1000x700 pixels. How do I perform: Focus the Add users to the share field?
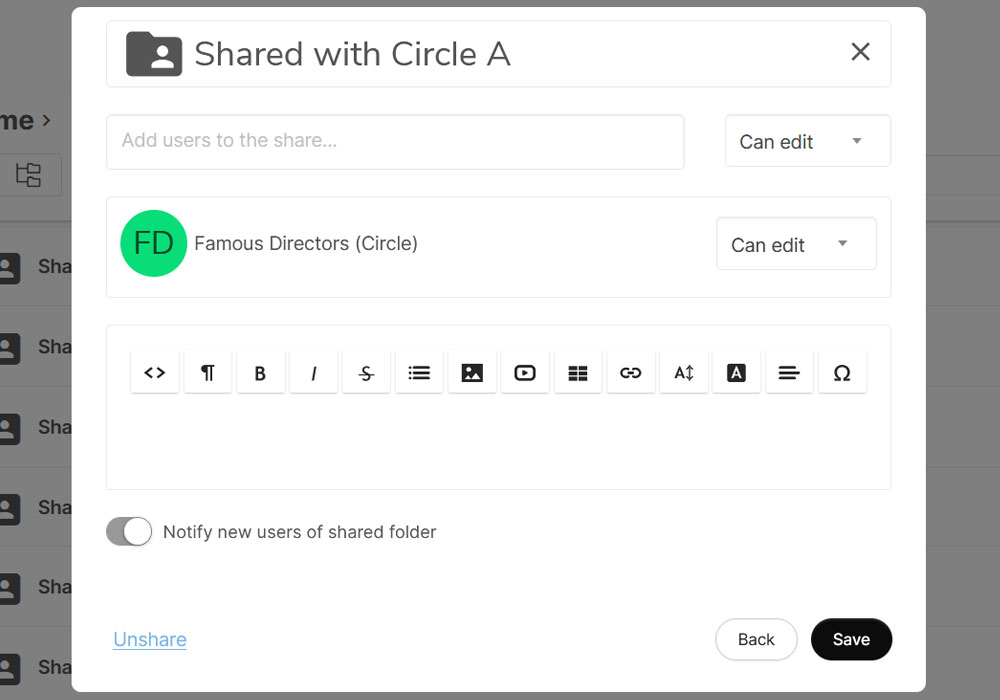pos(395,141)
